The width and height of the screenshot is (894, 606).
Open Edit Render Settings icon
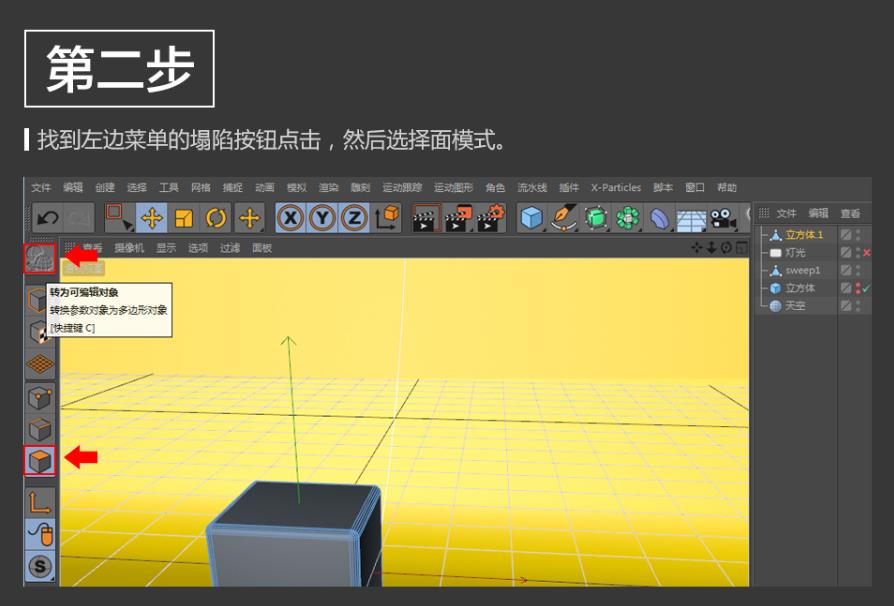click(490, 217)
